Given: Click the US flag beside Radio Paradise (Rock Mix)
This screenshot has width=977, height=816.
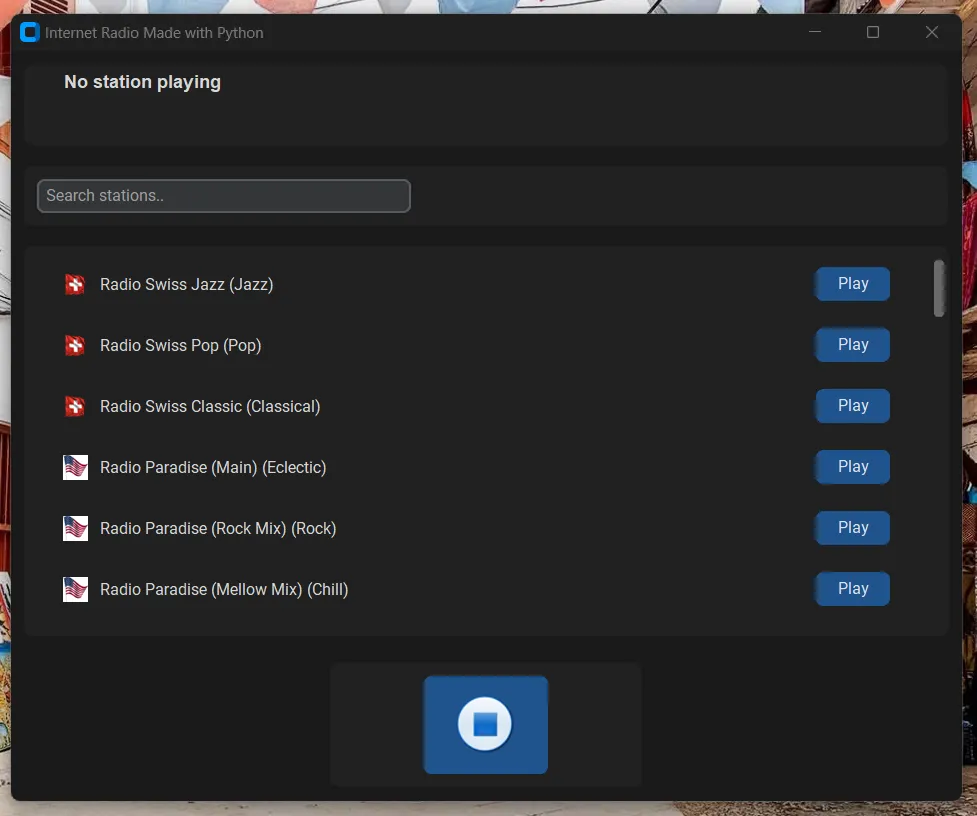Looking at the screenshot, I should pyautogui.click(x=75, y=528).
